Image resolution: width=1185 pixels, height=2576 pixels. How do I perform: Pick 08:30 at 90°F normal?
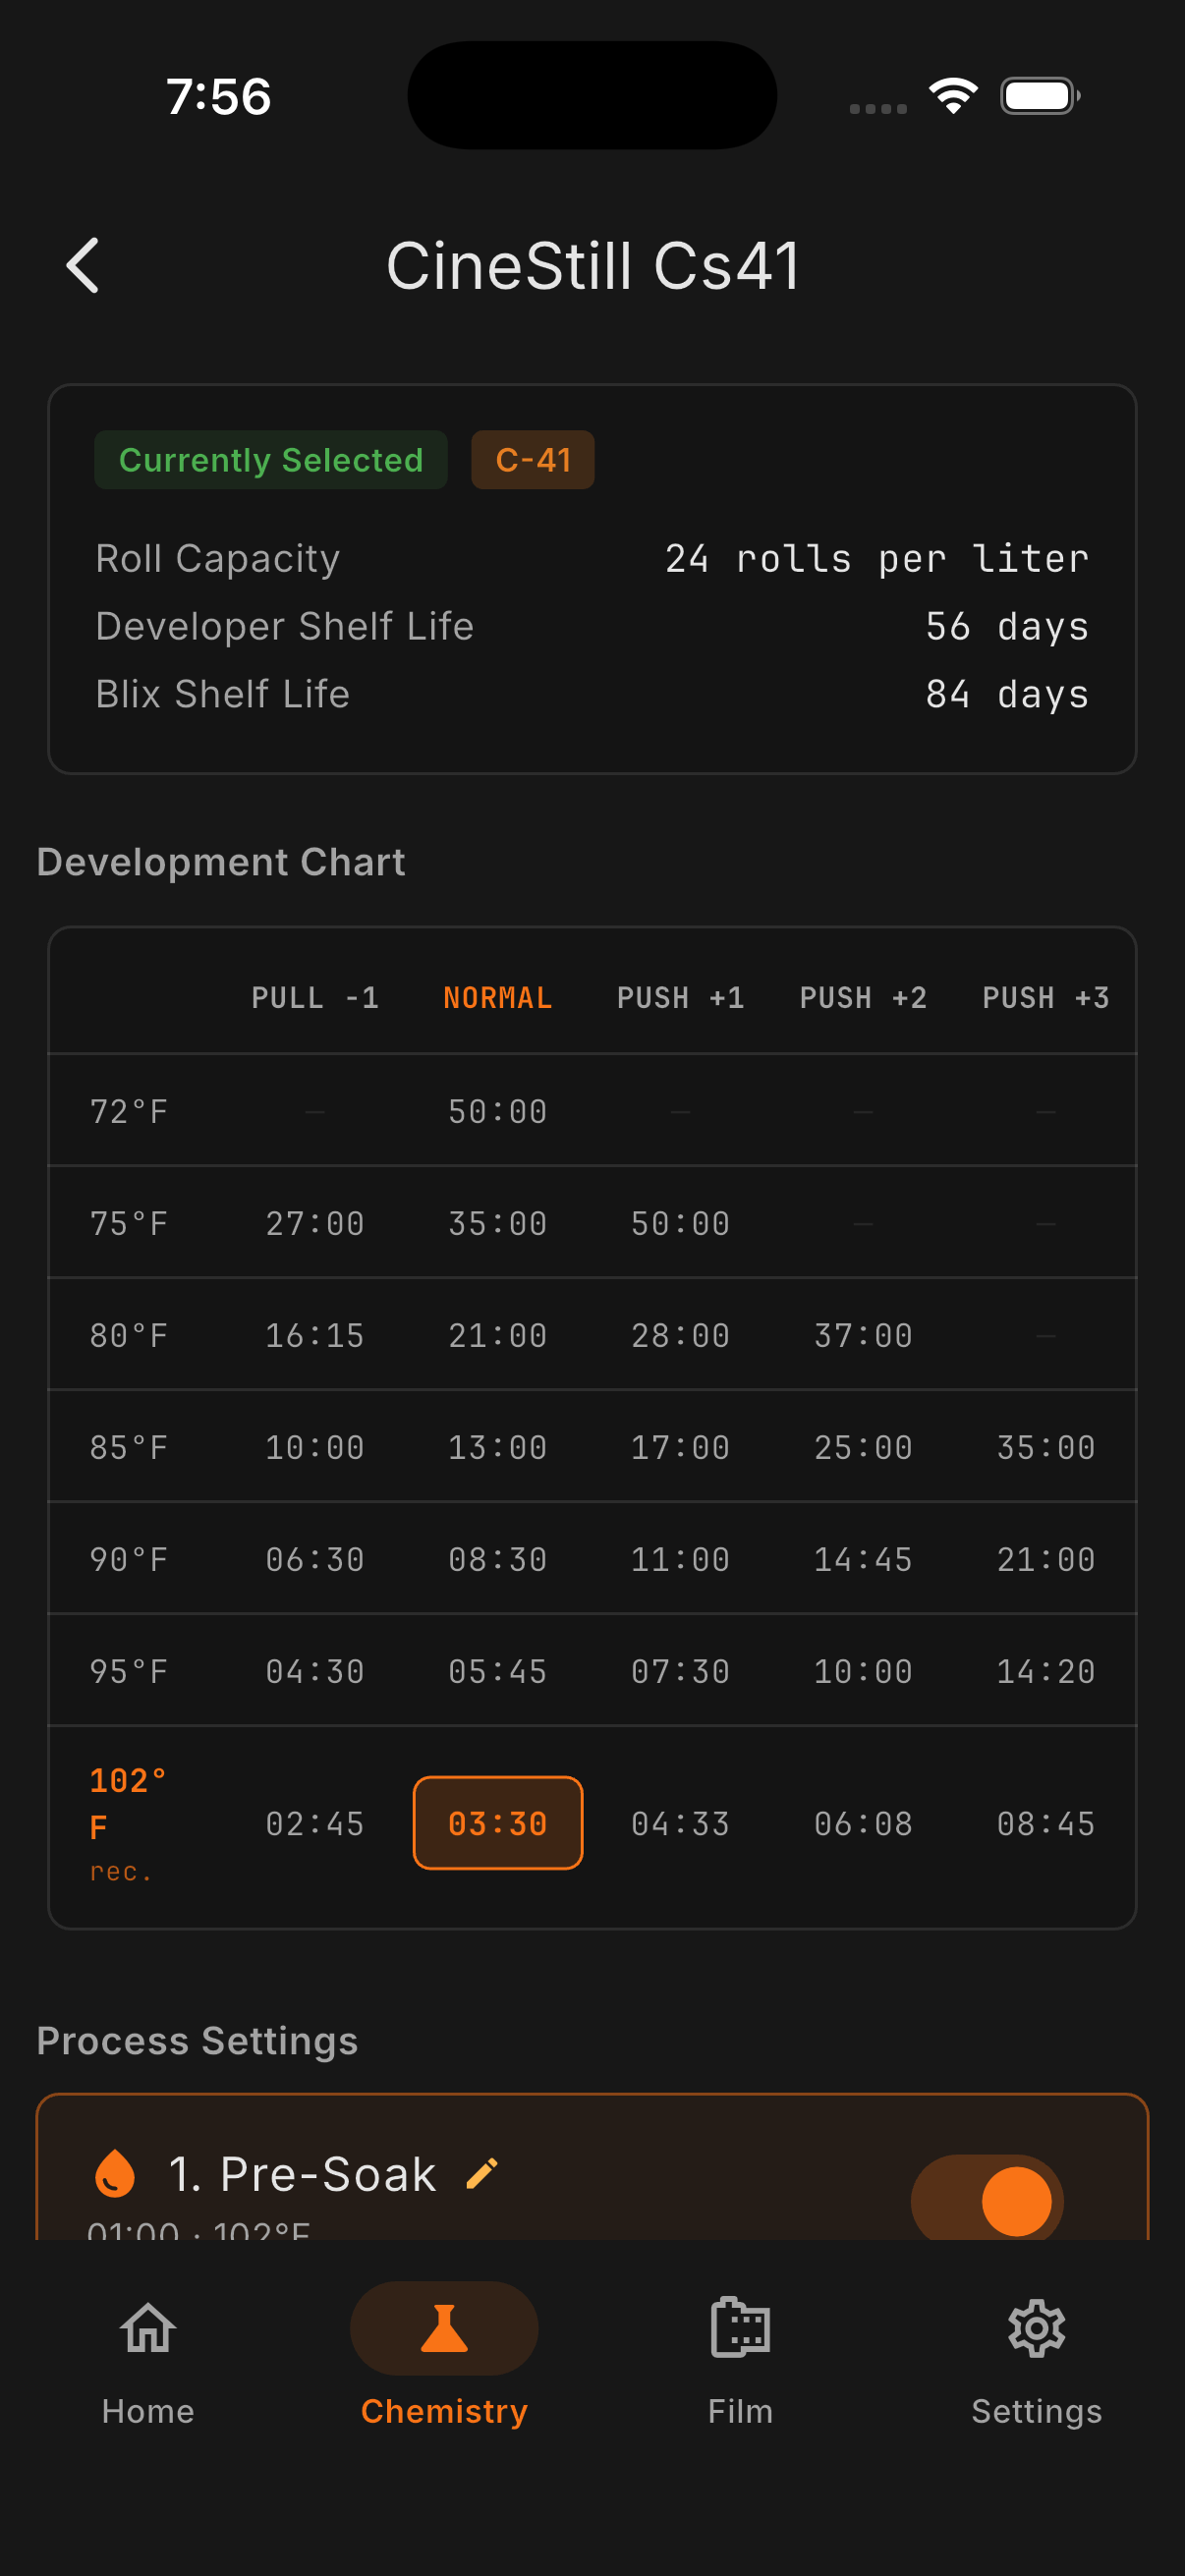click(x=497, y=1559)
